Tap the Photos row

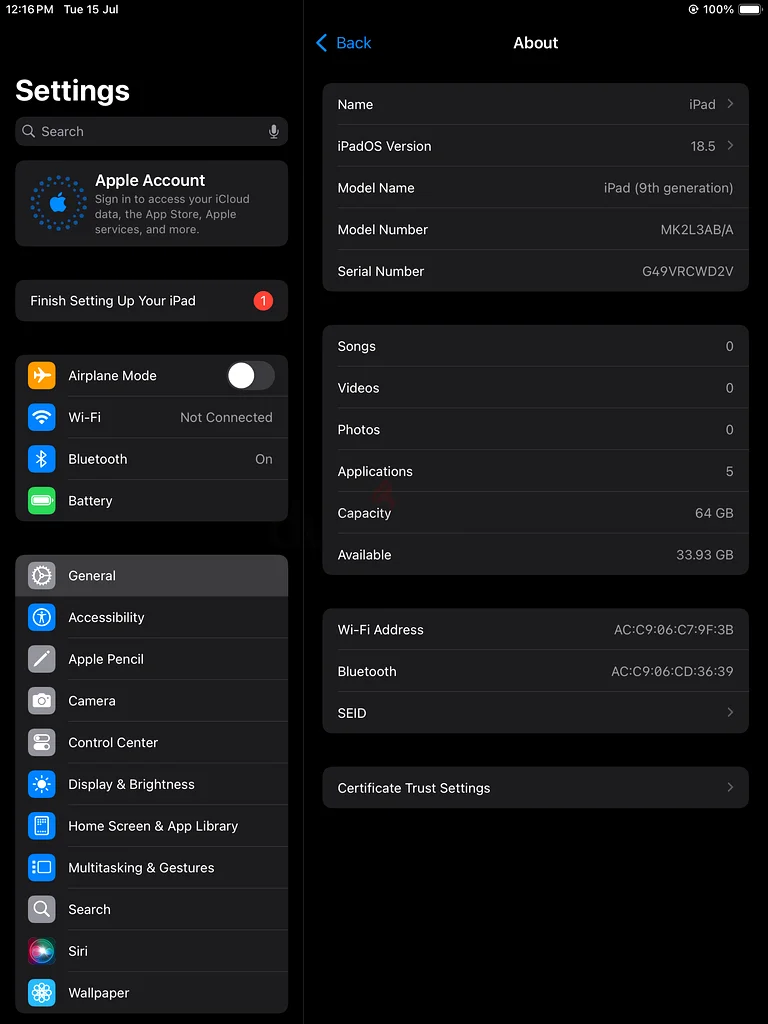click(536, 429)
